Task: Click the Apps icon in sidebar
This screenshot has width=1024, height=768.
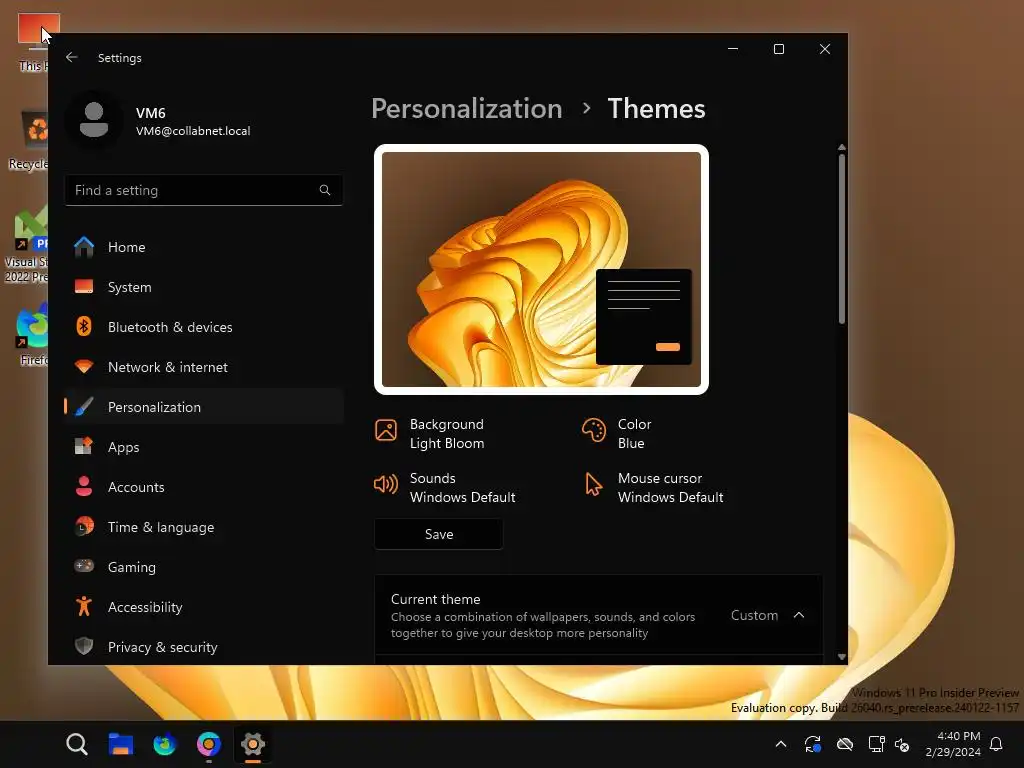Action: 84,447
